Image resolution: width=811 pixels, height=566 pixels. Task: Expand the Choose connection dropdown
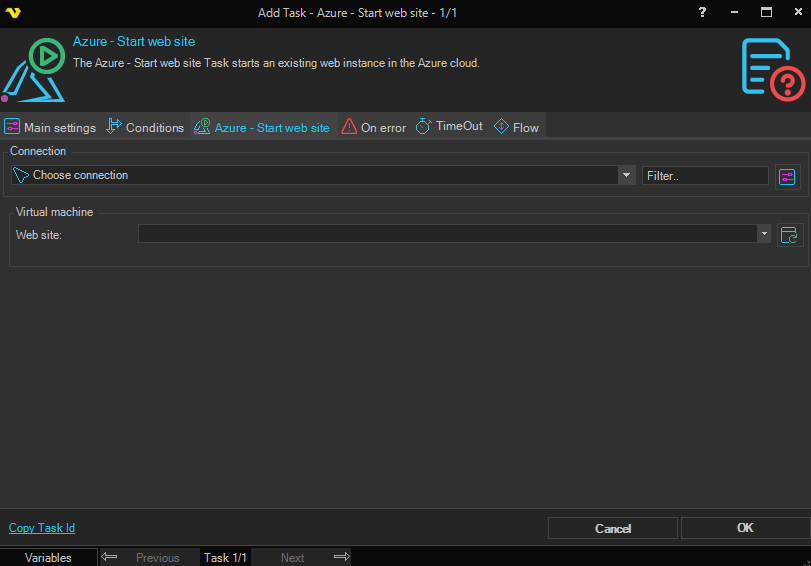pos(627,175)
